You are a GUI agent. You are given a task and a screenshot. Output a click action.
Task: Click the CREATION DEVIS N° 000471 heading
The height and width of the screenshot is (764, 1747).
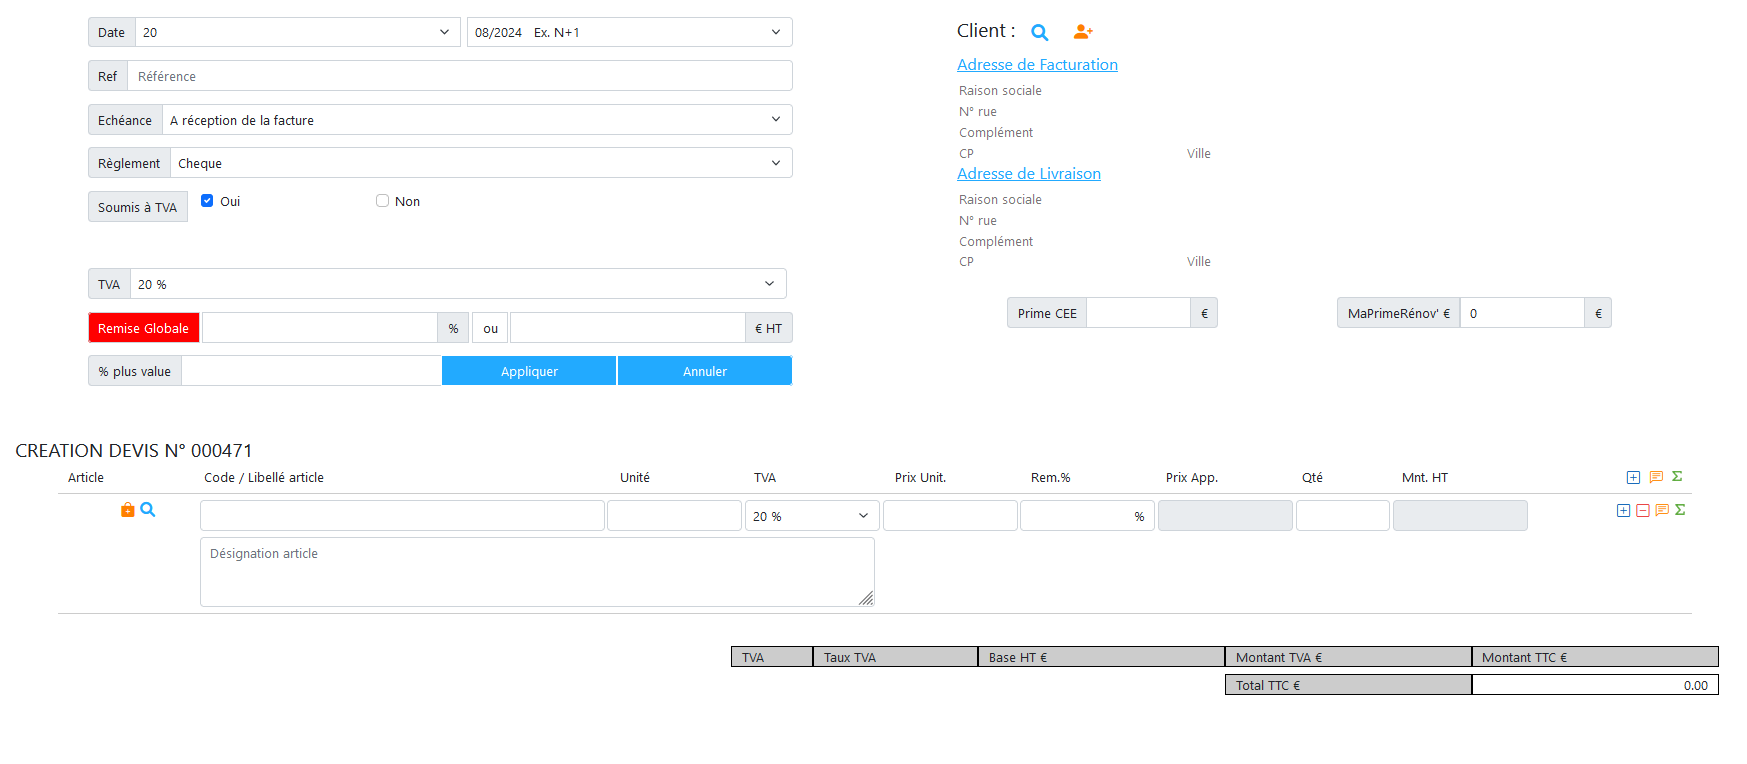[134, 451]
